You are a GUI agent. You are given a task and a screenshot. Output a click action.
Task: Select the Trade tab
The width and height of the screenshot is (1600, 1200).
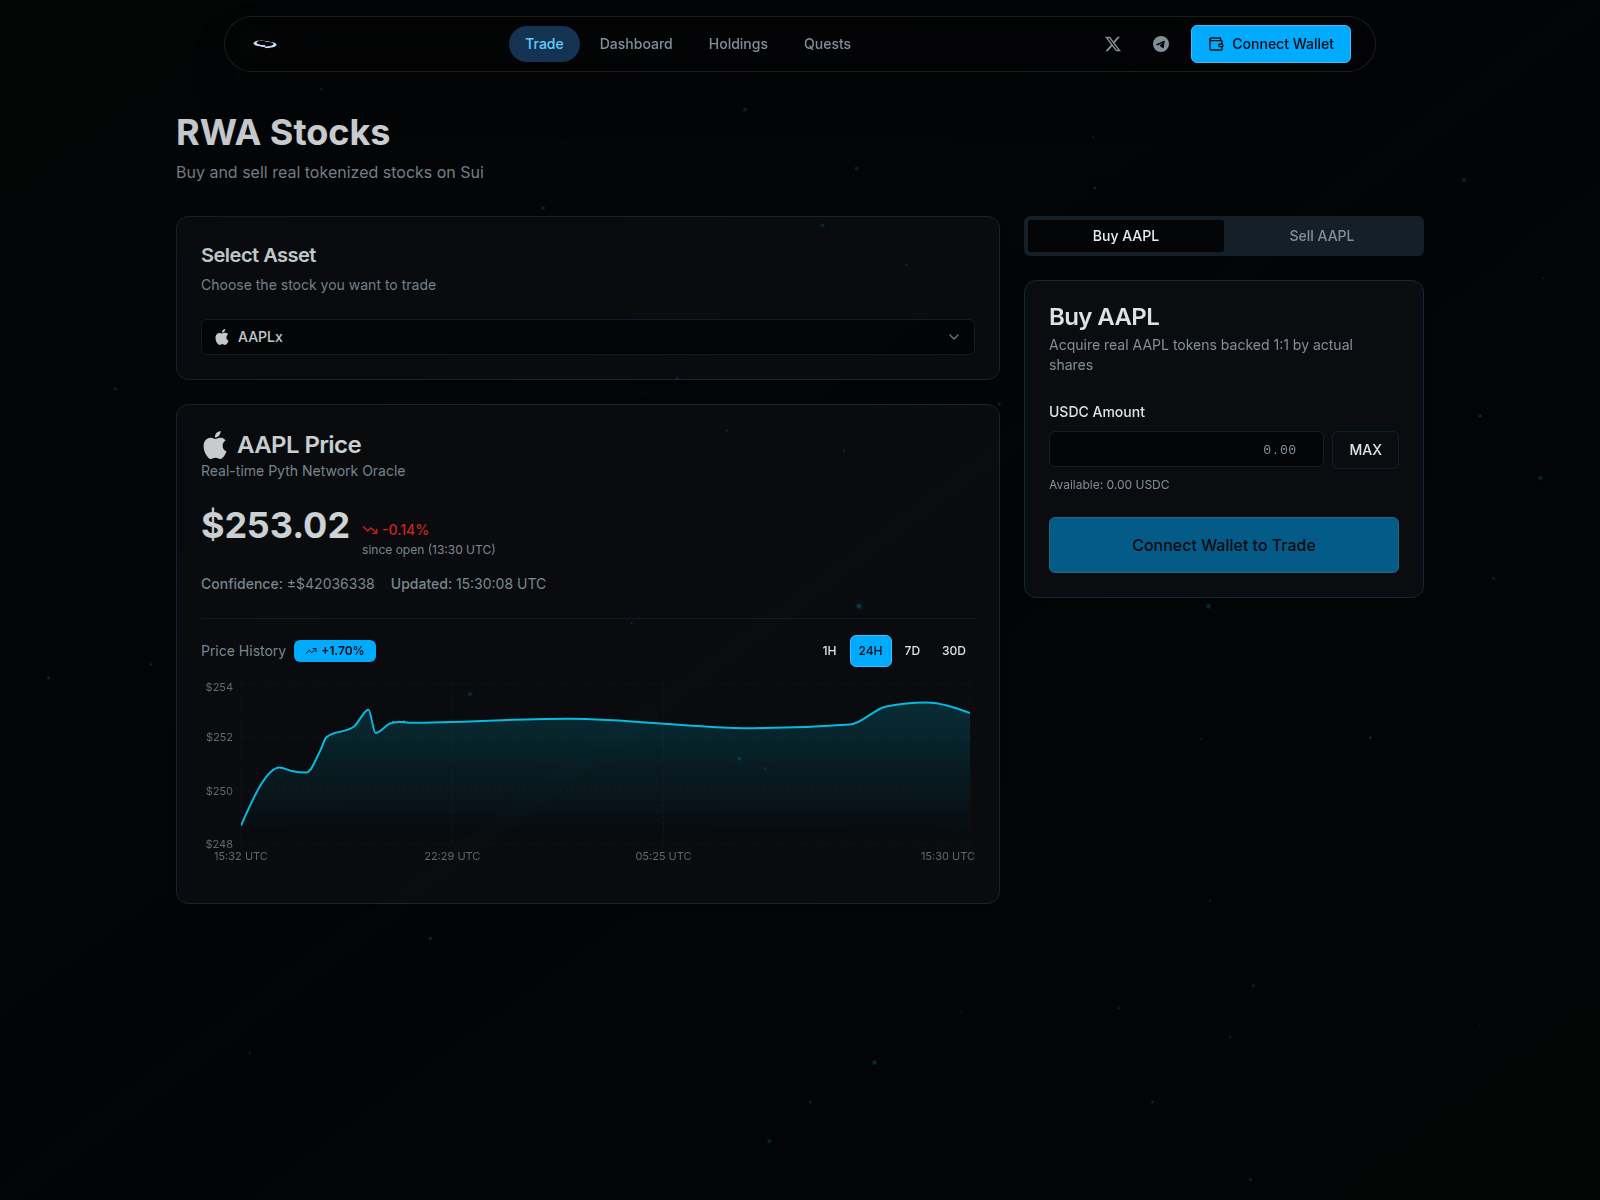coord(544,44)
